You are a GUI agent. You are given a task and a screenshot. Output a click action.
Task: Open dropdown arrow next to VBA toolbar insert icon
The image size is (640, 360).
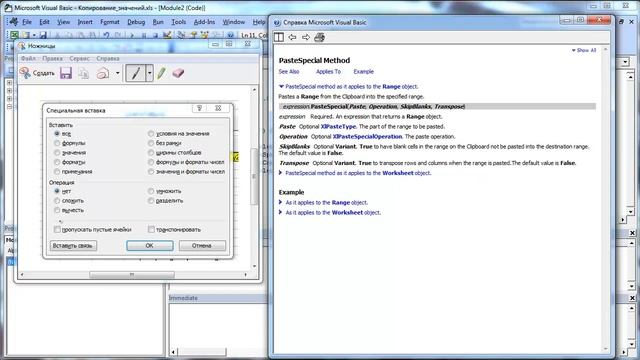[x=34, y=35]
